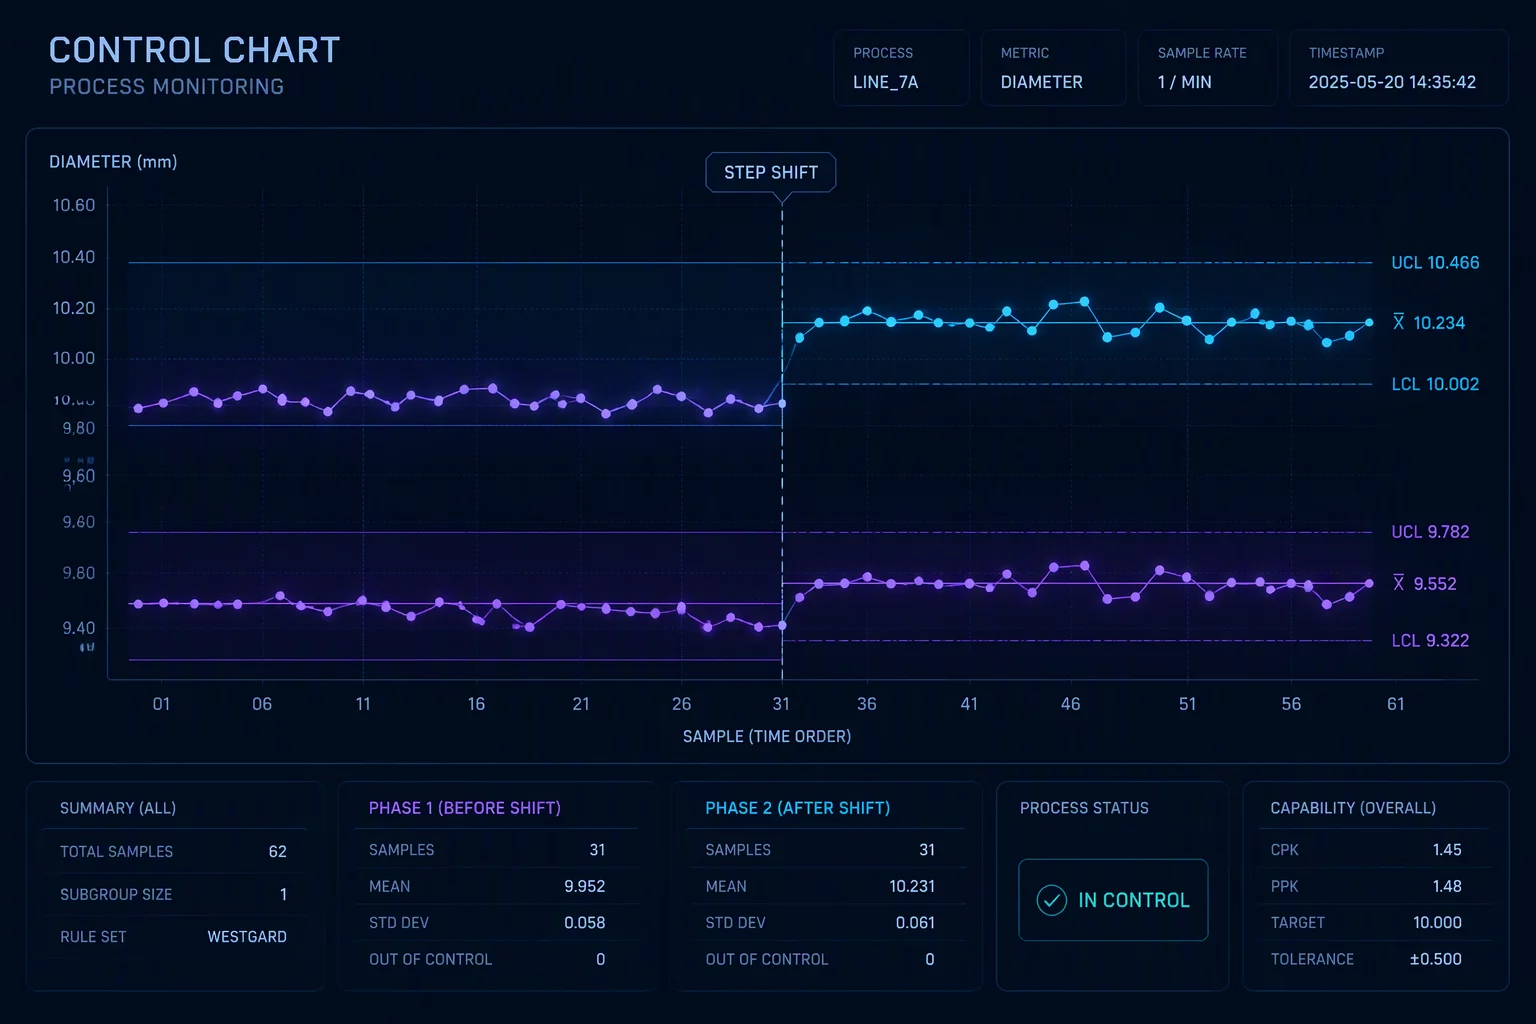Screen dimensions: 1536x1024
Task: Click the 10.00 y-axis tick label
Action: pyautogui.click(x=74, y=358)
